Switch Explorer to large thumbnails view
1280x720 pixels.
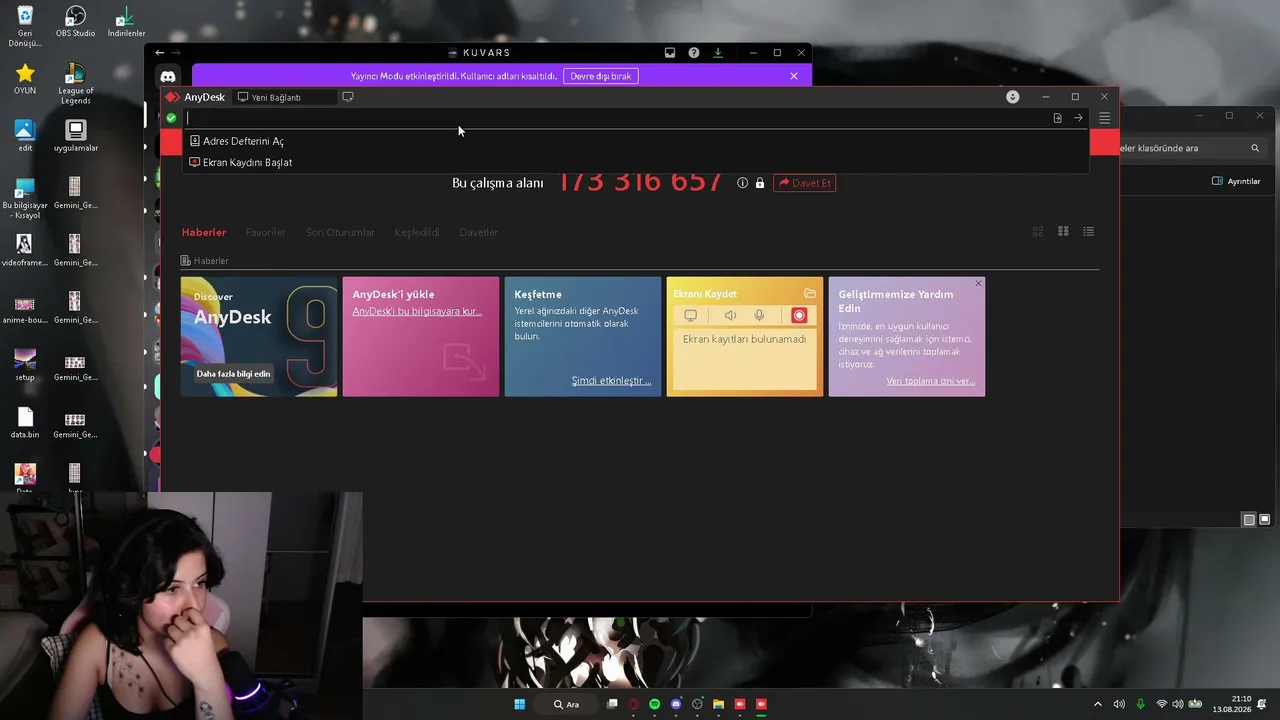click(x=1265, y=520)
